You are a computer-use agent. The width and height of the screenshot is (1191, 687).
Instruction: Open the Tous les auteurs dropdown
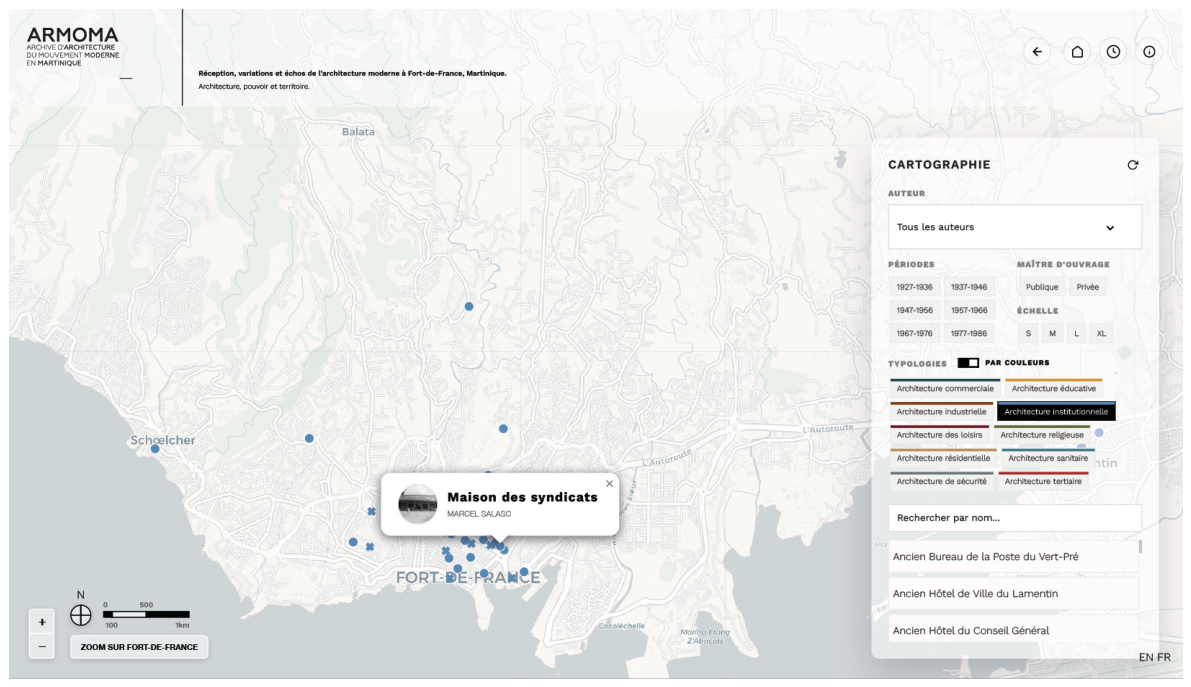point(1014,227)
